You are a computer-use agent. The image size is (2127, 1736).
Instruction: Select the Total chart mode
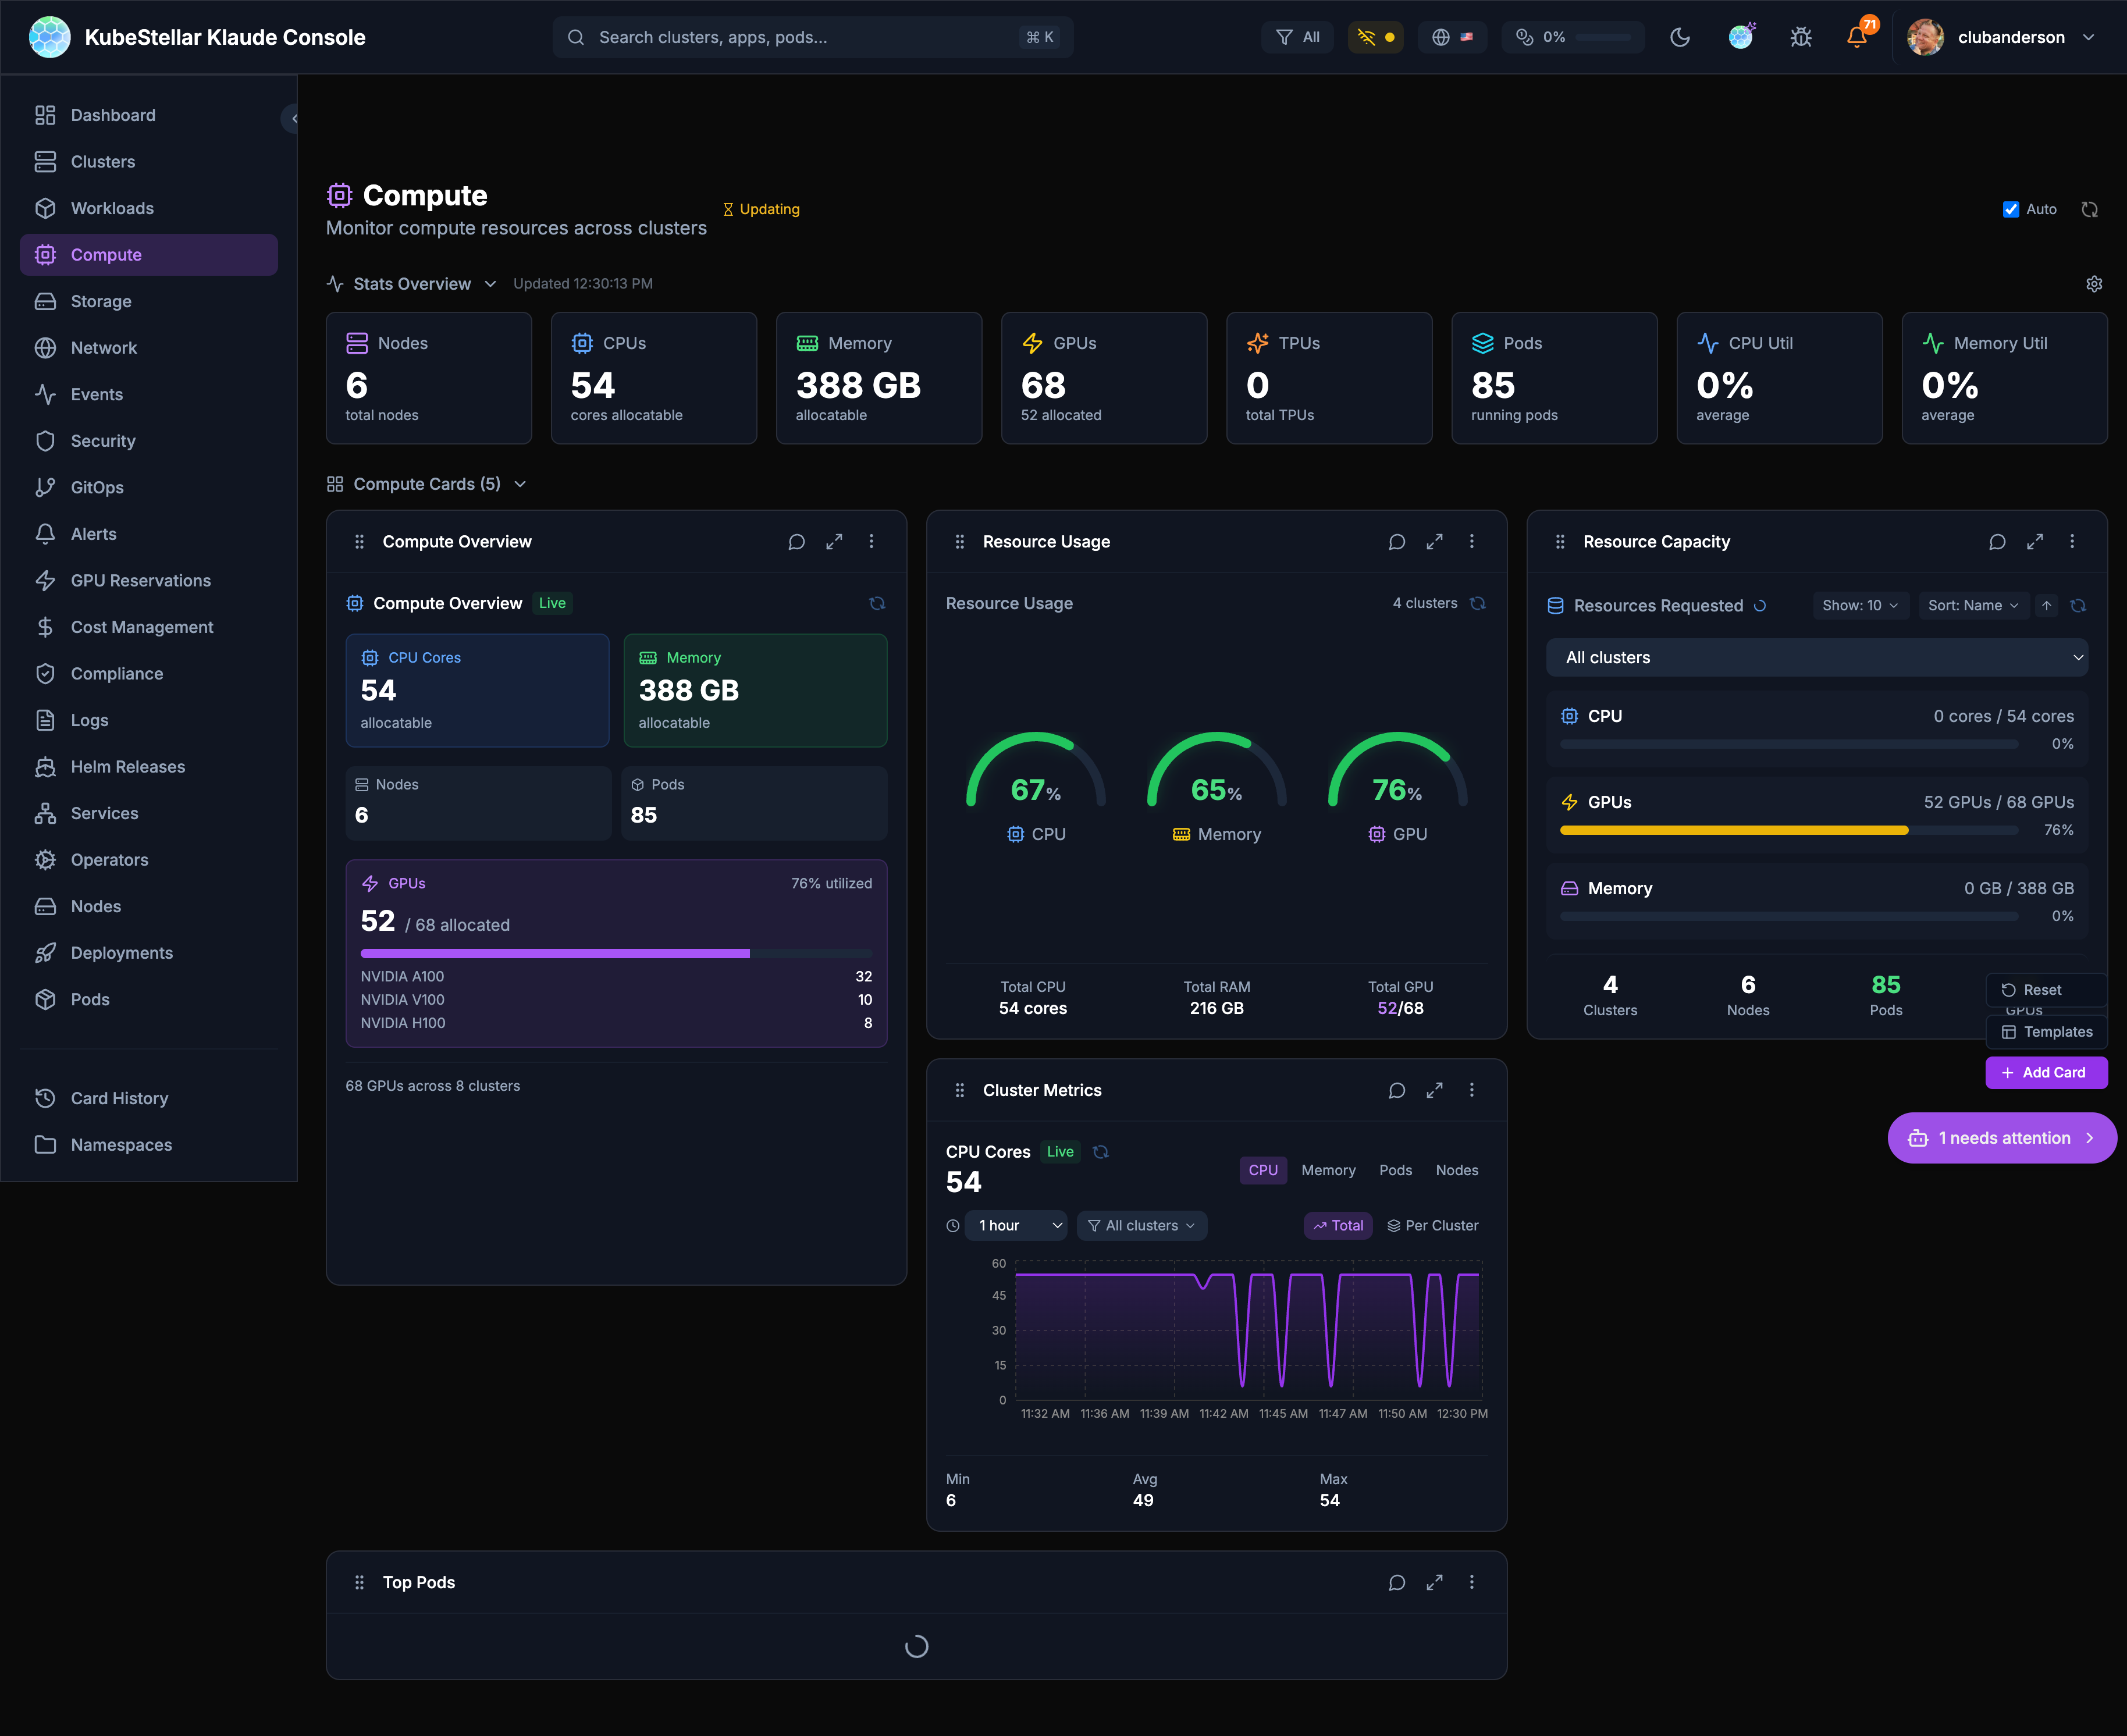(1338, 1225)
